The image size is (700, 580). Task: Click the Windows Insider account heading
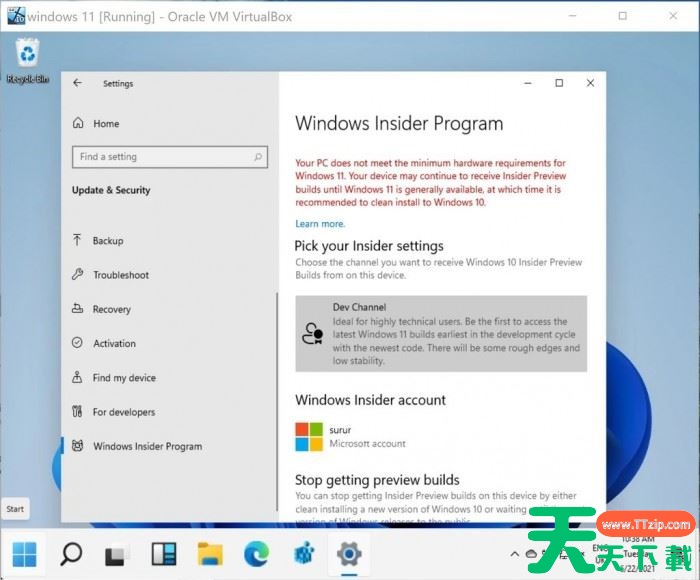coord(371,400)
